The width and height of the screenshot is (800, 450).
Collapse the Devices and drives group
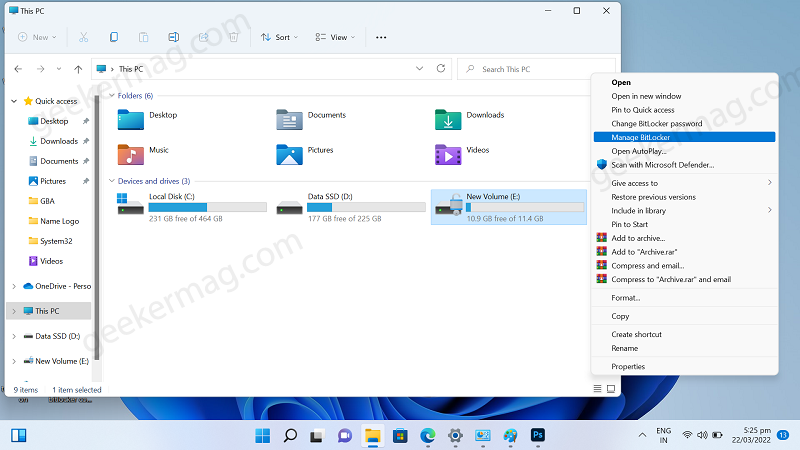112,181
